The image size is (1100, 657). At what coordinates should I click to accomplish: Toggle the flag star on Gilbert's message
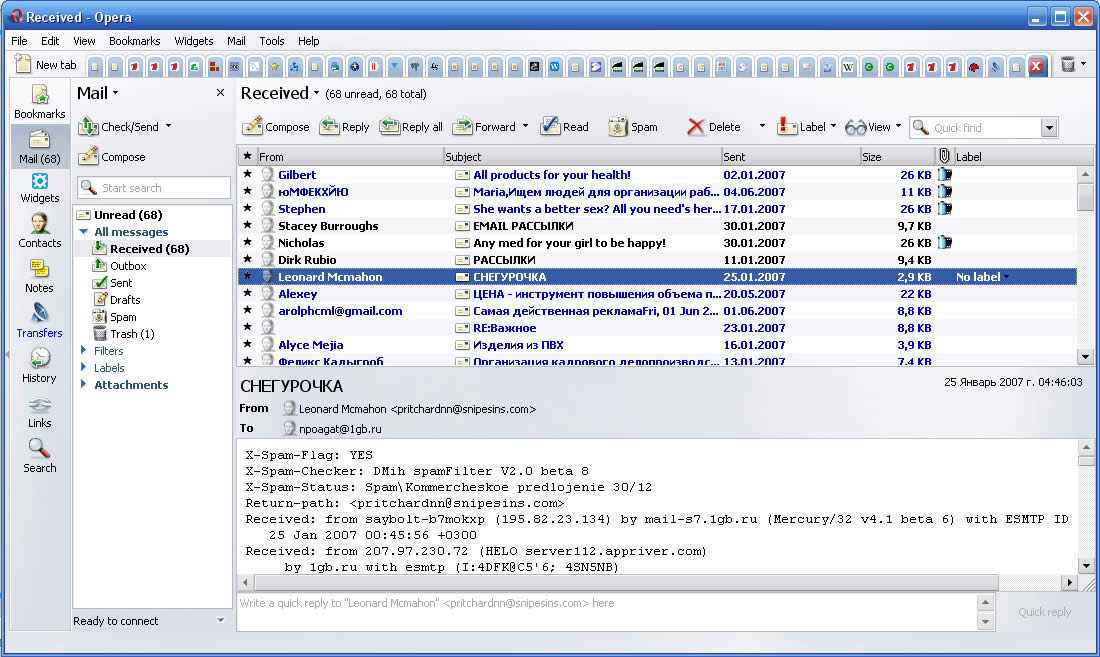pyautogui.click(x=247, y=175)
